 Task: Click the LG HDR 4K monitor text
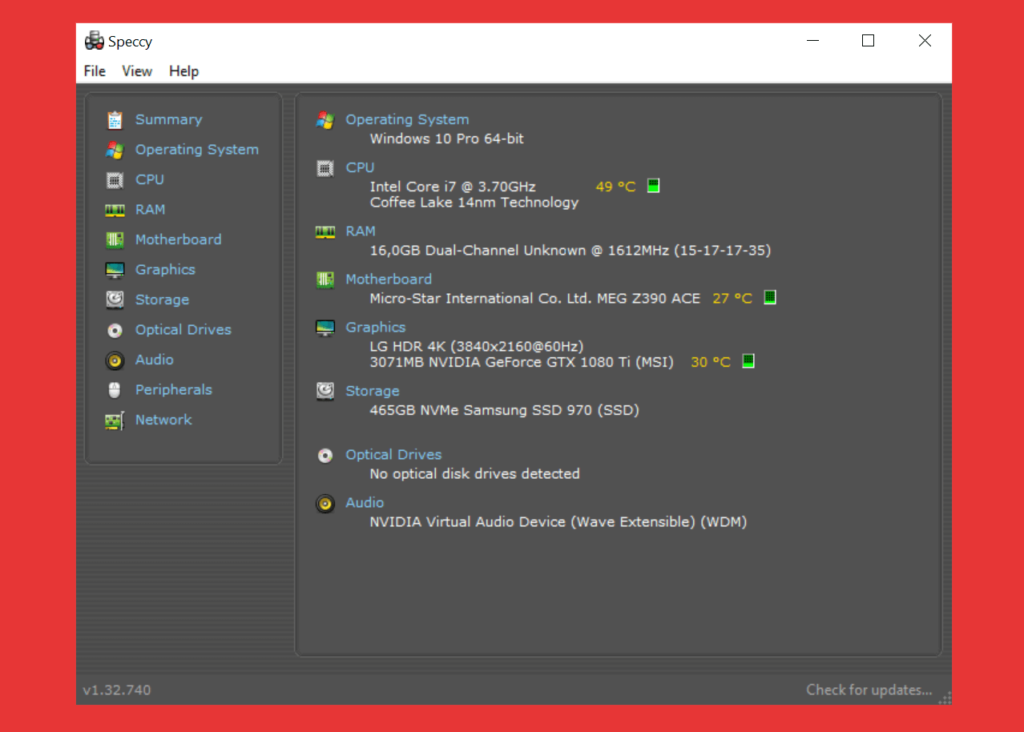pos(477,346)
